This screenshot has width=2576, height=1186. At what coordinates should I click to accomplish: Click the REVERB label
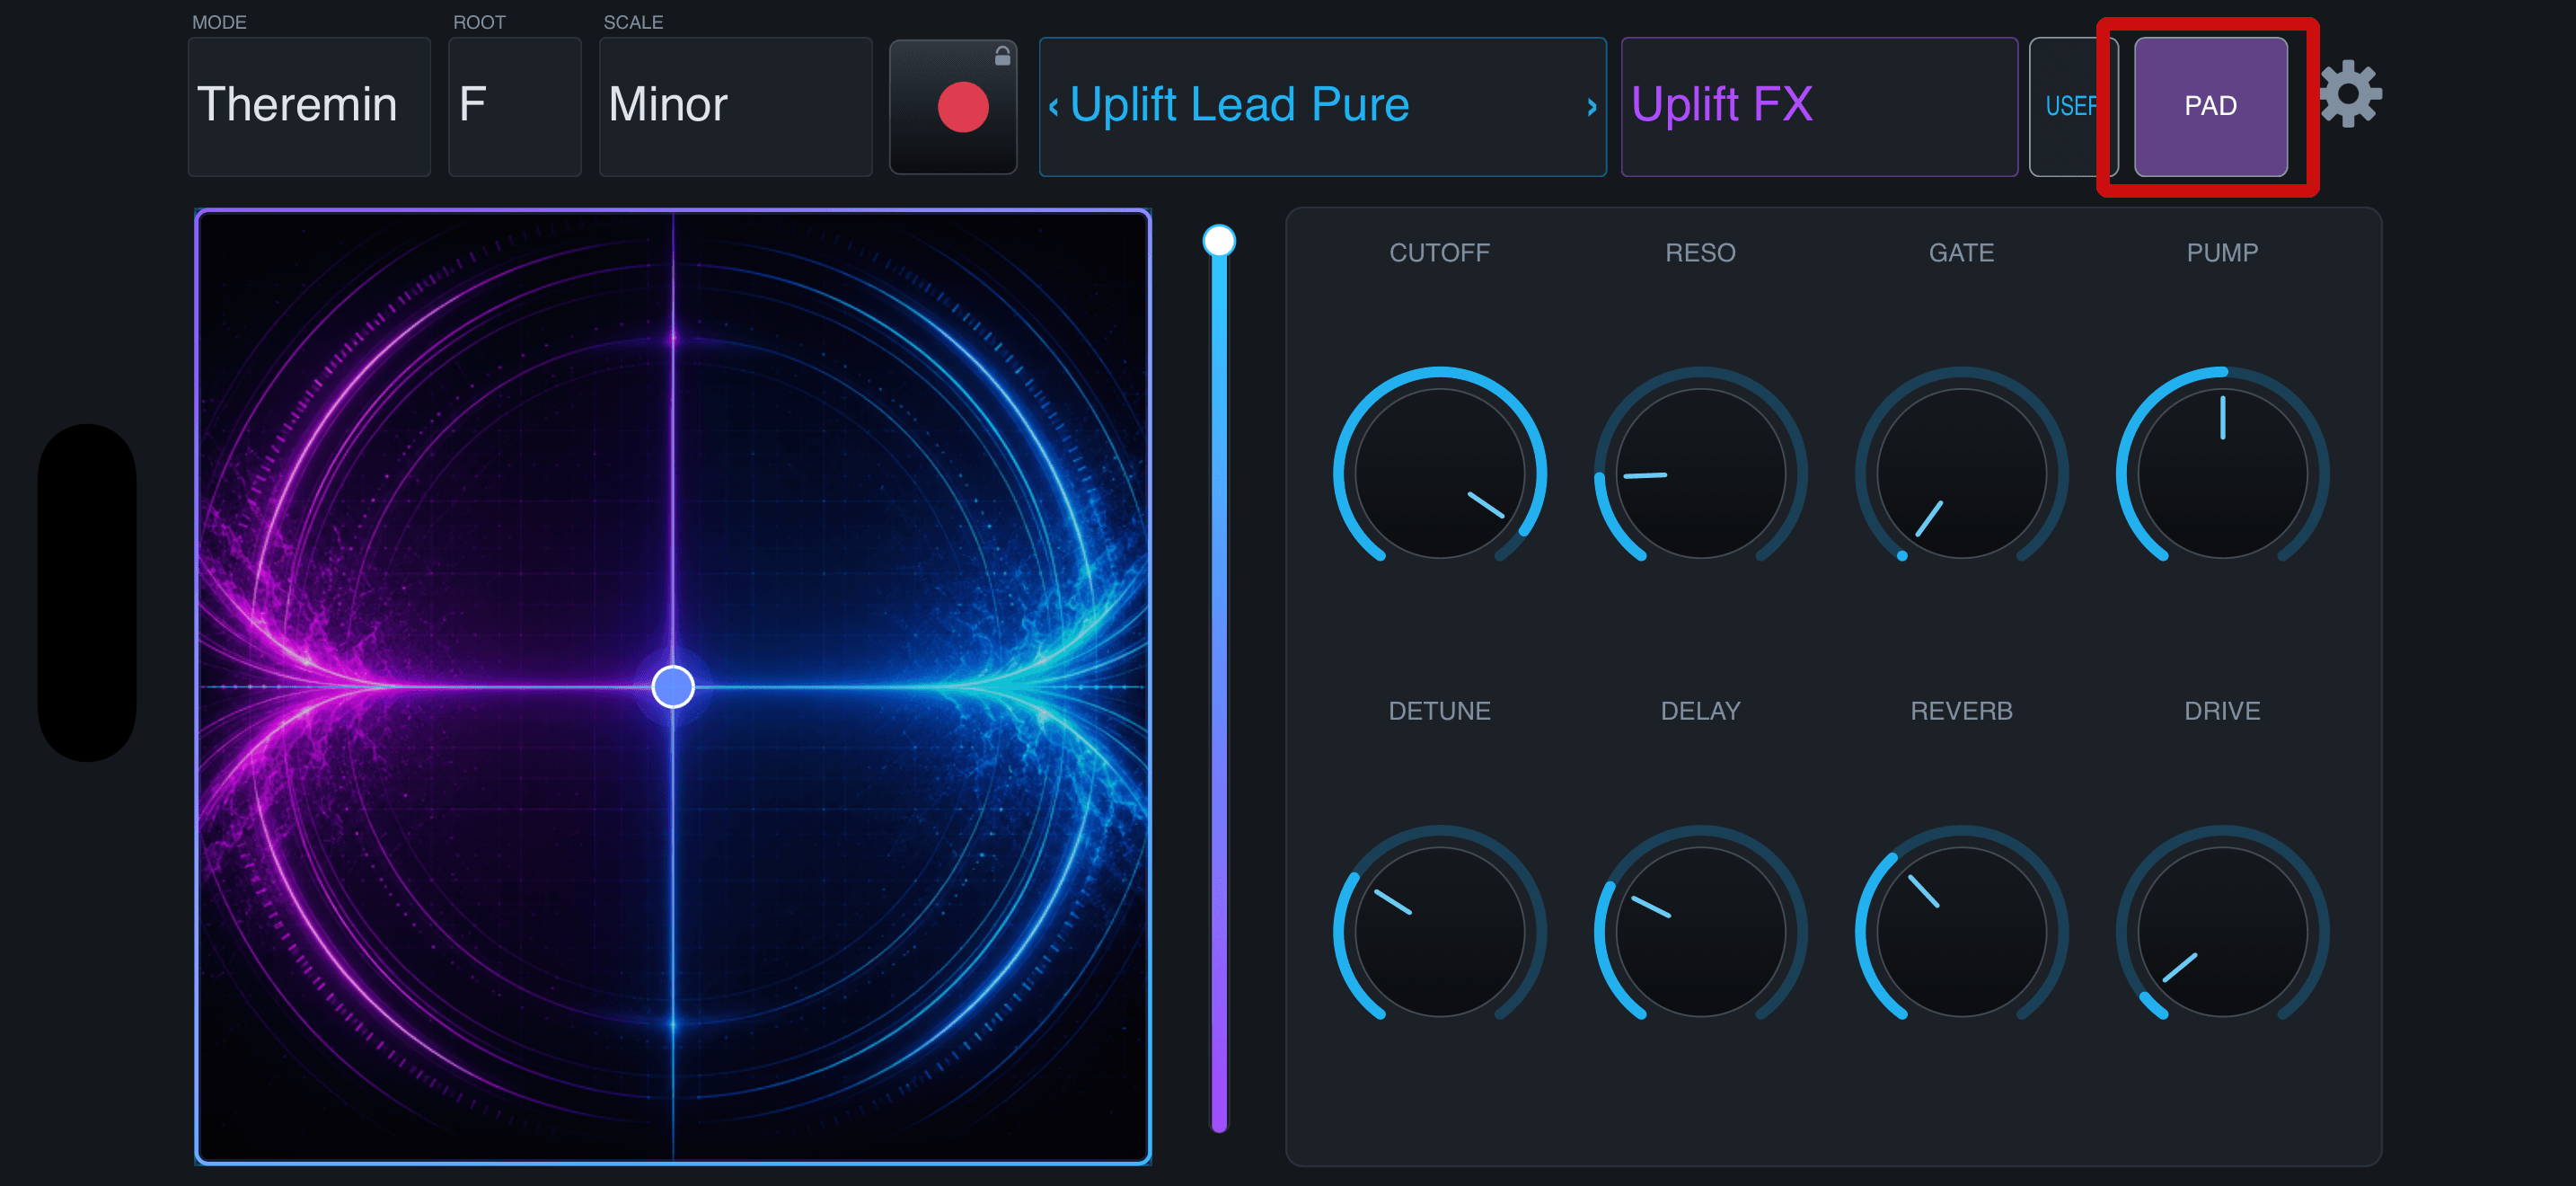pyautogui.click(x=1961, y=711)
